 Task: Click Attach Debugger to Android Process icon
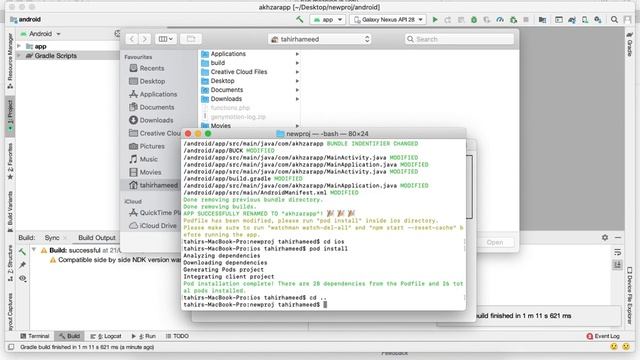coord(513,19)
